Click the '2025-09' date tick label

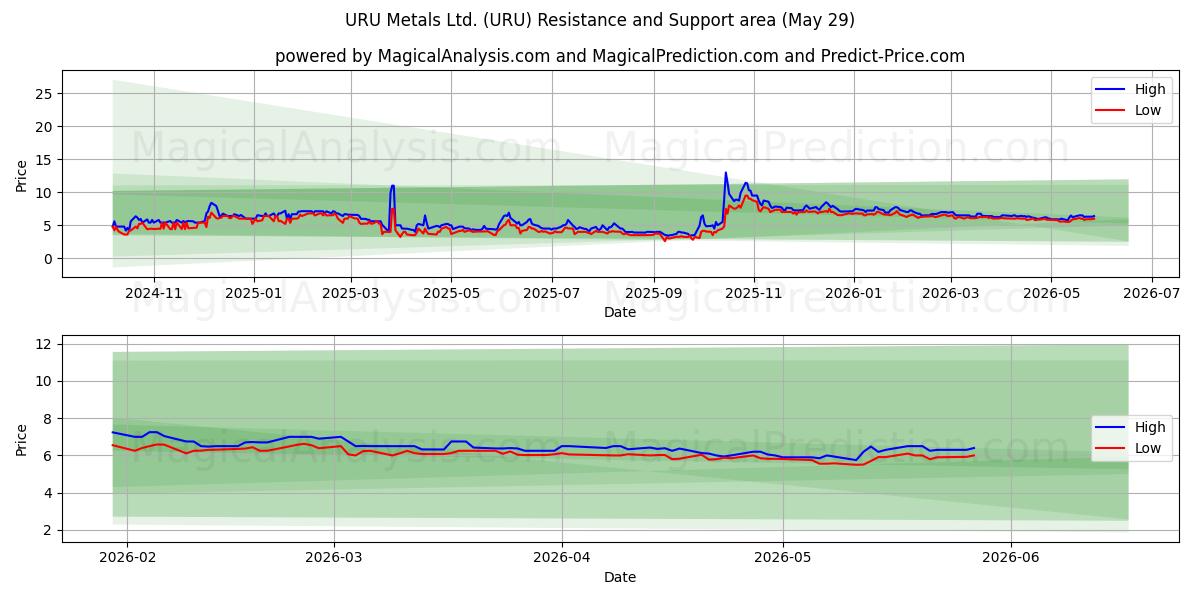pos(654,294)
